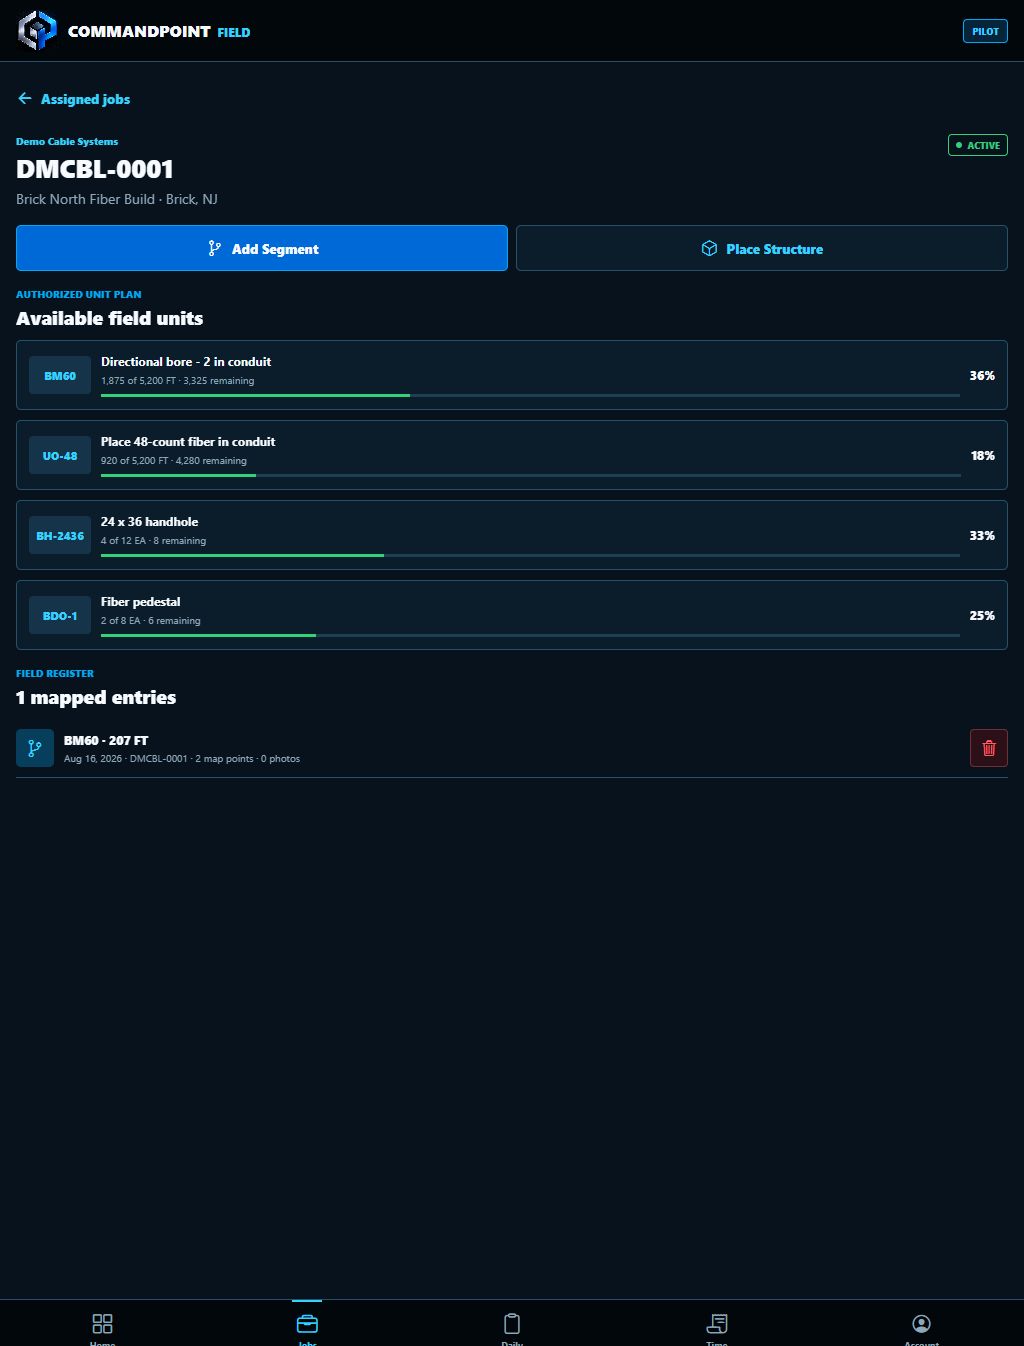Delete the BM60 207 FT entry

pos(988,748)
